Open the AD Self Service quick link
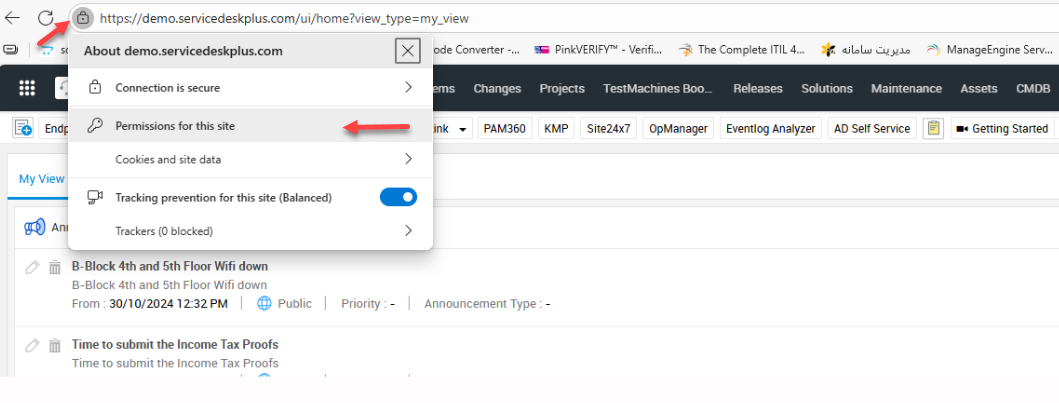The width and height of the screenshot is (1059, 403). pos(872,128)
